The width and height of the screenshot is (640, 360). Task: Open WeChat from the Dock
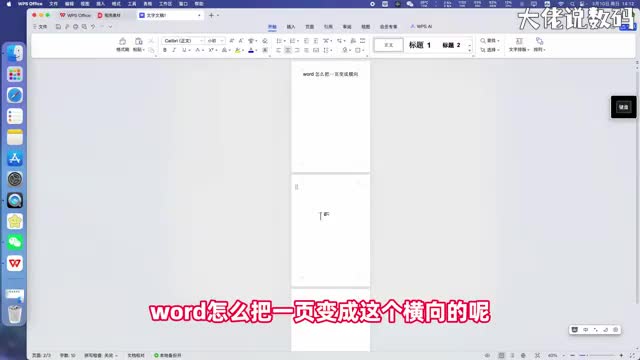pos(15,242)
